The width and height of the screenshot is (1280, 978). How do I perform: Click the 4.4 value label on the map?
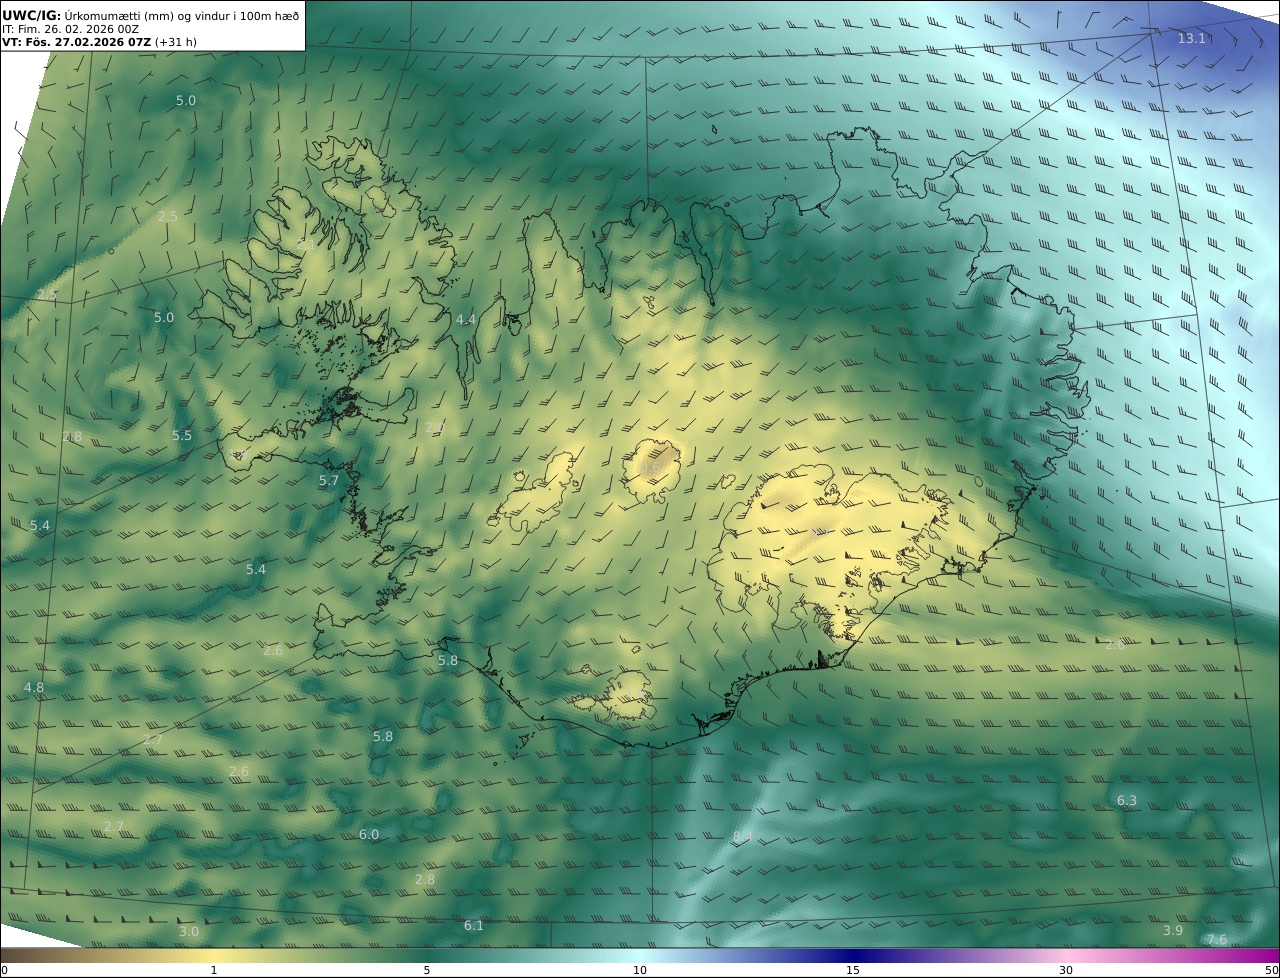[466, 320]
